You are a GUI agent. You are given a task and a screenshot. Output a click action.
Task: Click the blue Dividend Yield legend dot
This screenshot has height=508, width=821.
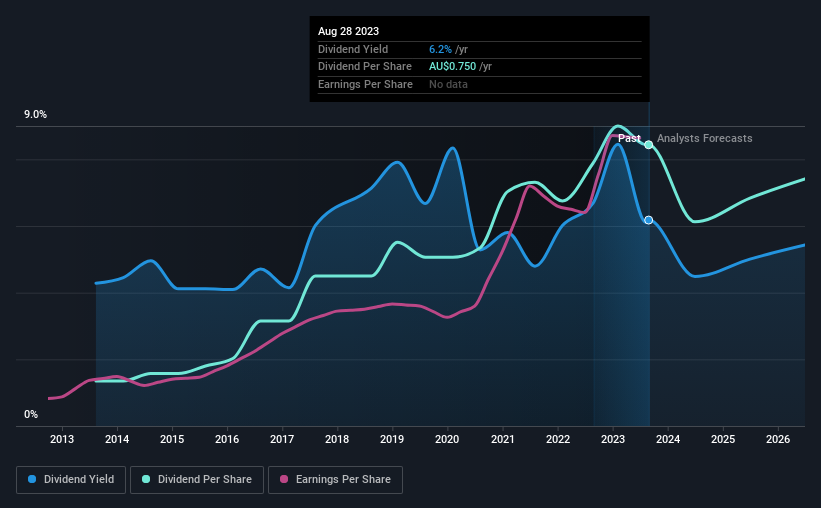(x=32, y=479)
